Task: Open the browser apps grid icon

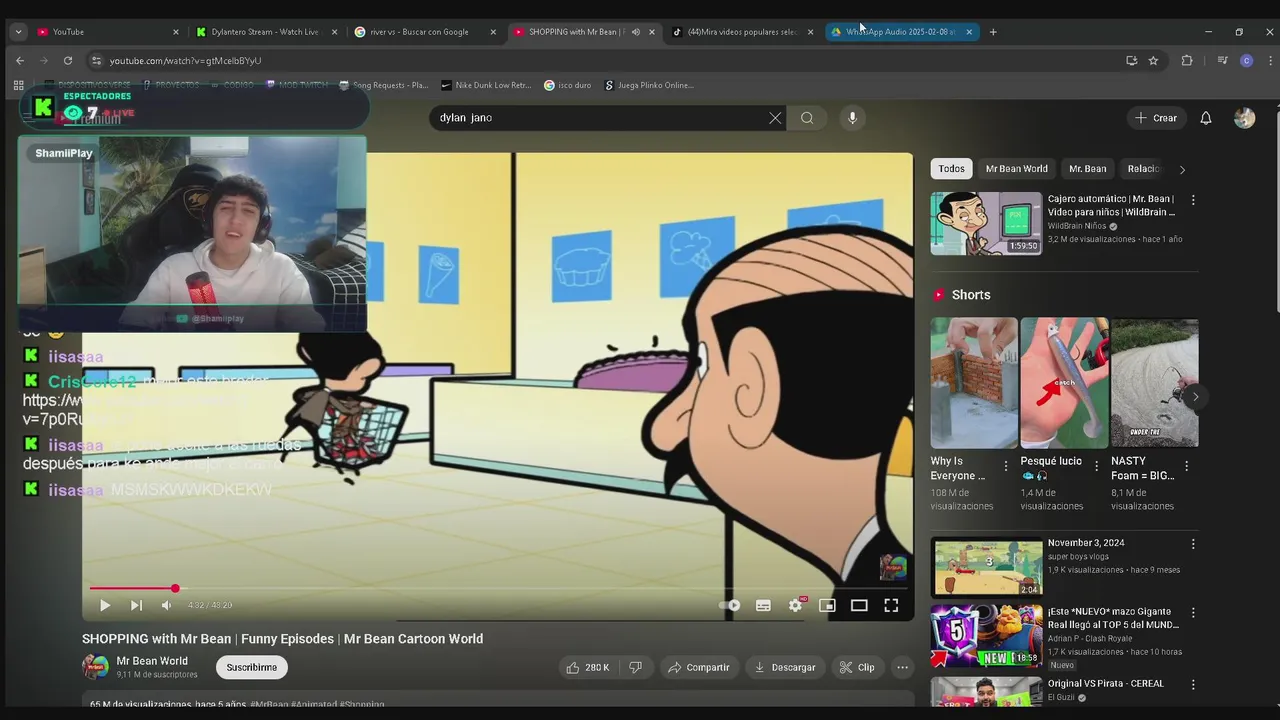Action: coord(18,85)
